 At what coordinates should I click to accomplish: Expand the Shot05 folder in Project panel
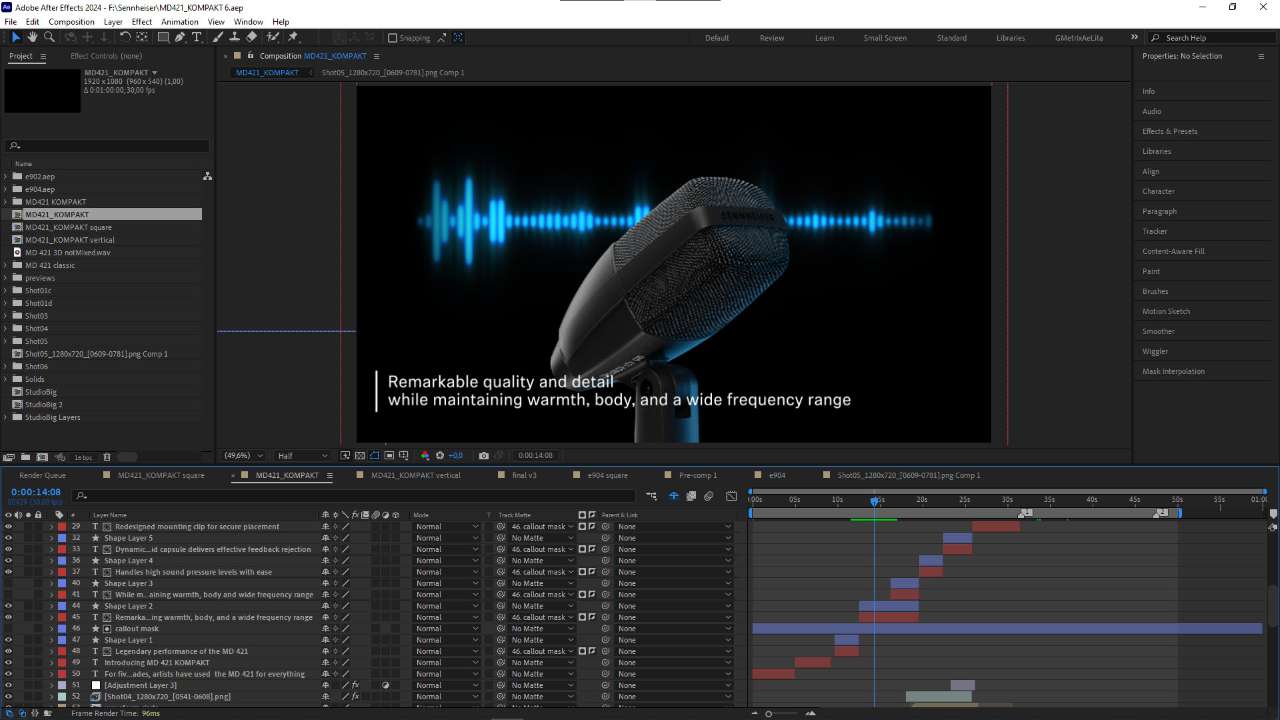coord(5,341)
